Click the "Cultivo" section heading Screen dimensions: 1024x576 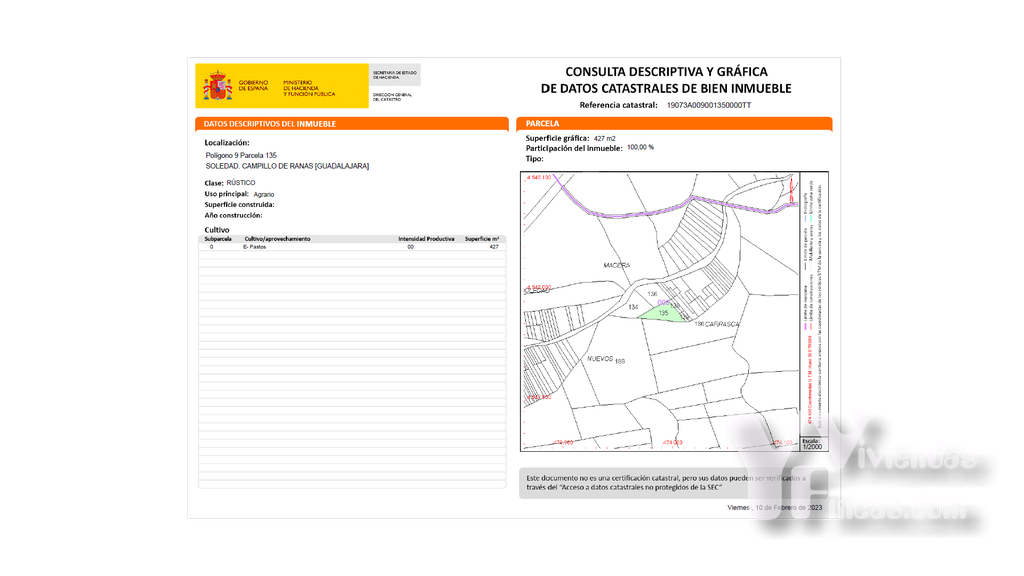217,230
